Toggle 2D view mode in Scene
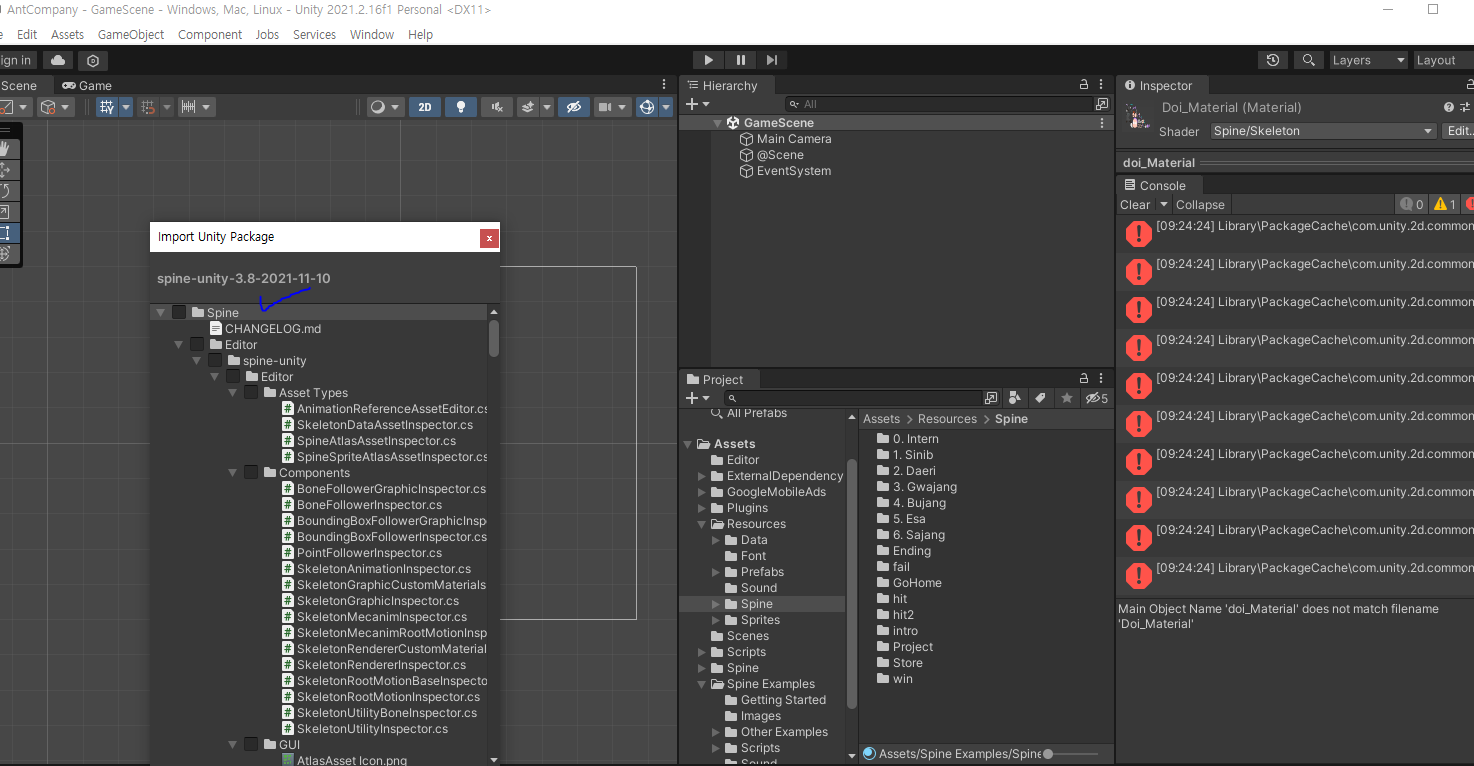Image resolution: width=1474 pixels, height=766 pixels. 425,107
